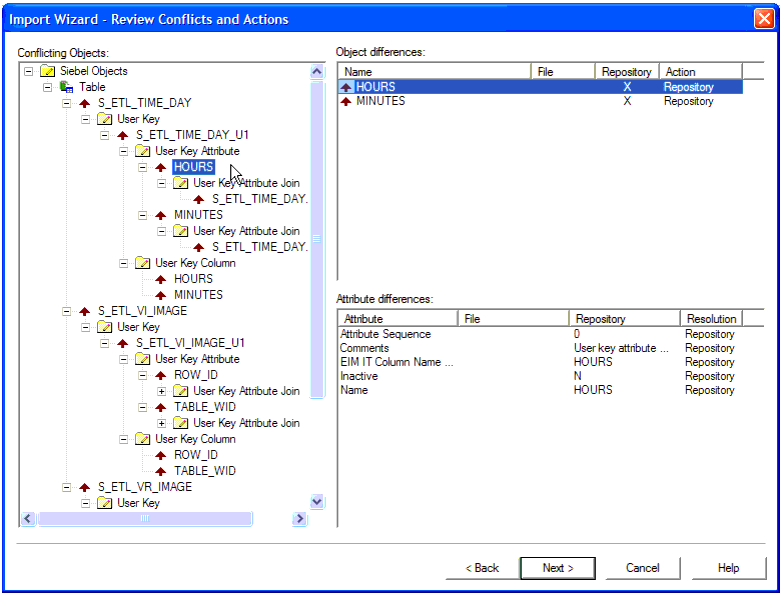Click red arrow icon beside S_ETL_VR_IMAGE

(85, 487)
